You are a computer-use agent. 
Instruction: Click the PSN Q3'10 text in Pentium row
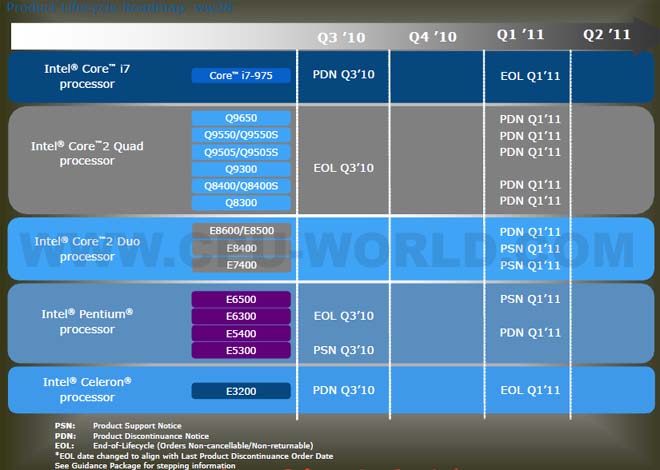point(343,350)
